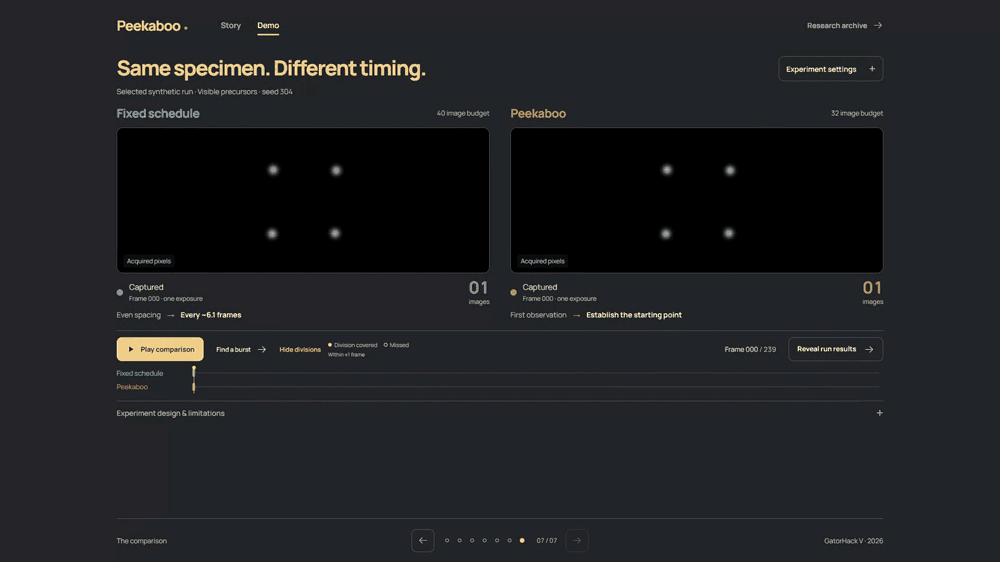Click the Peekaboo Acquired pixels label
Screen dimensions: 1000x562
[x=542, y=261]
